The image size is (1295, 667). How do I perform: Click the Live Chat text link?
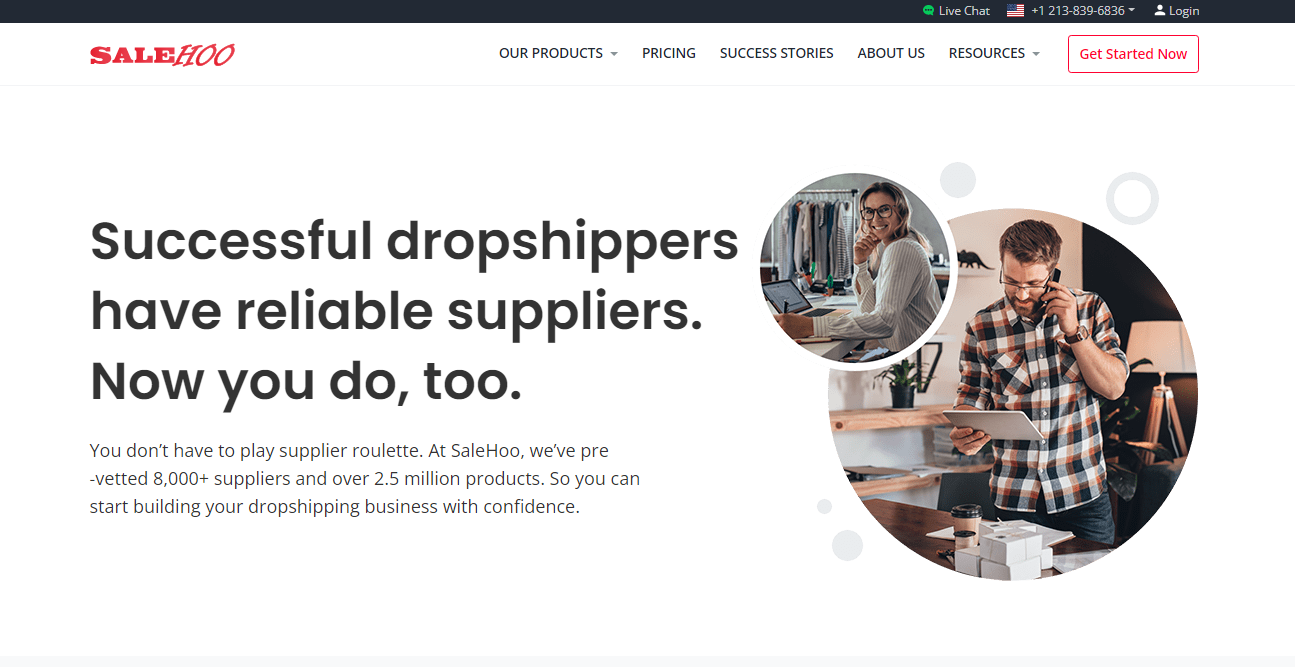(x=964, y=11)
